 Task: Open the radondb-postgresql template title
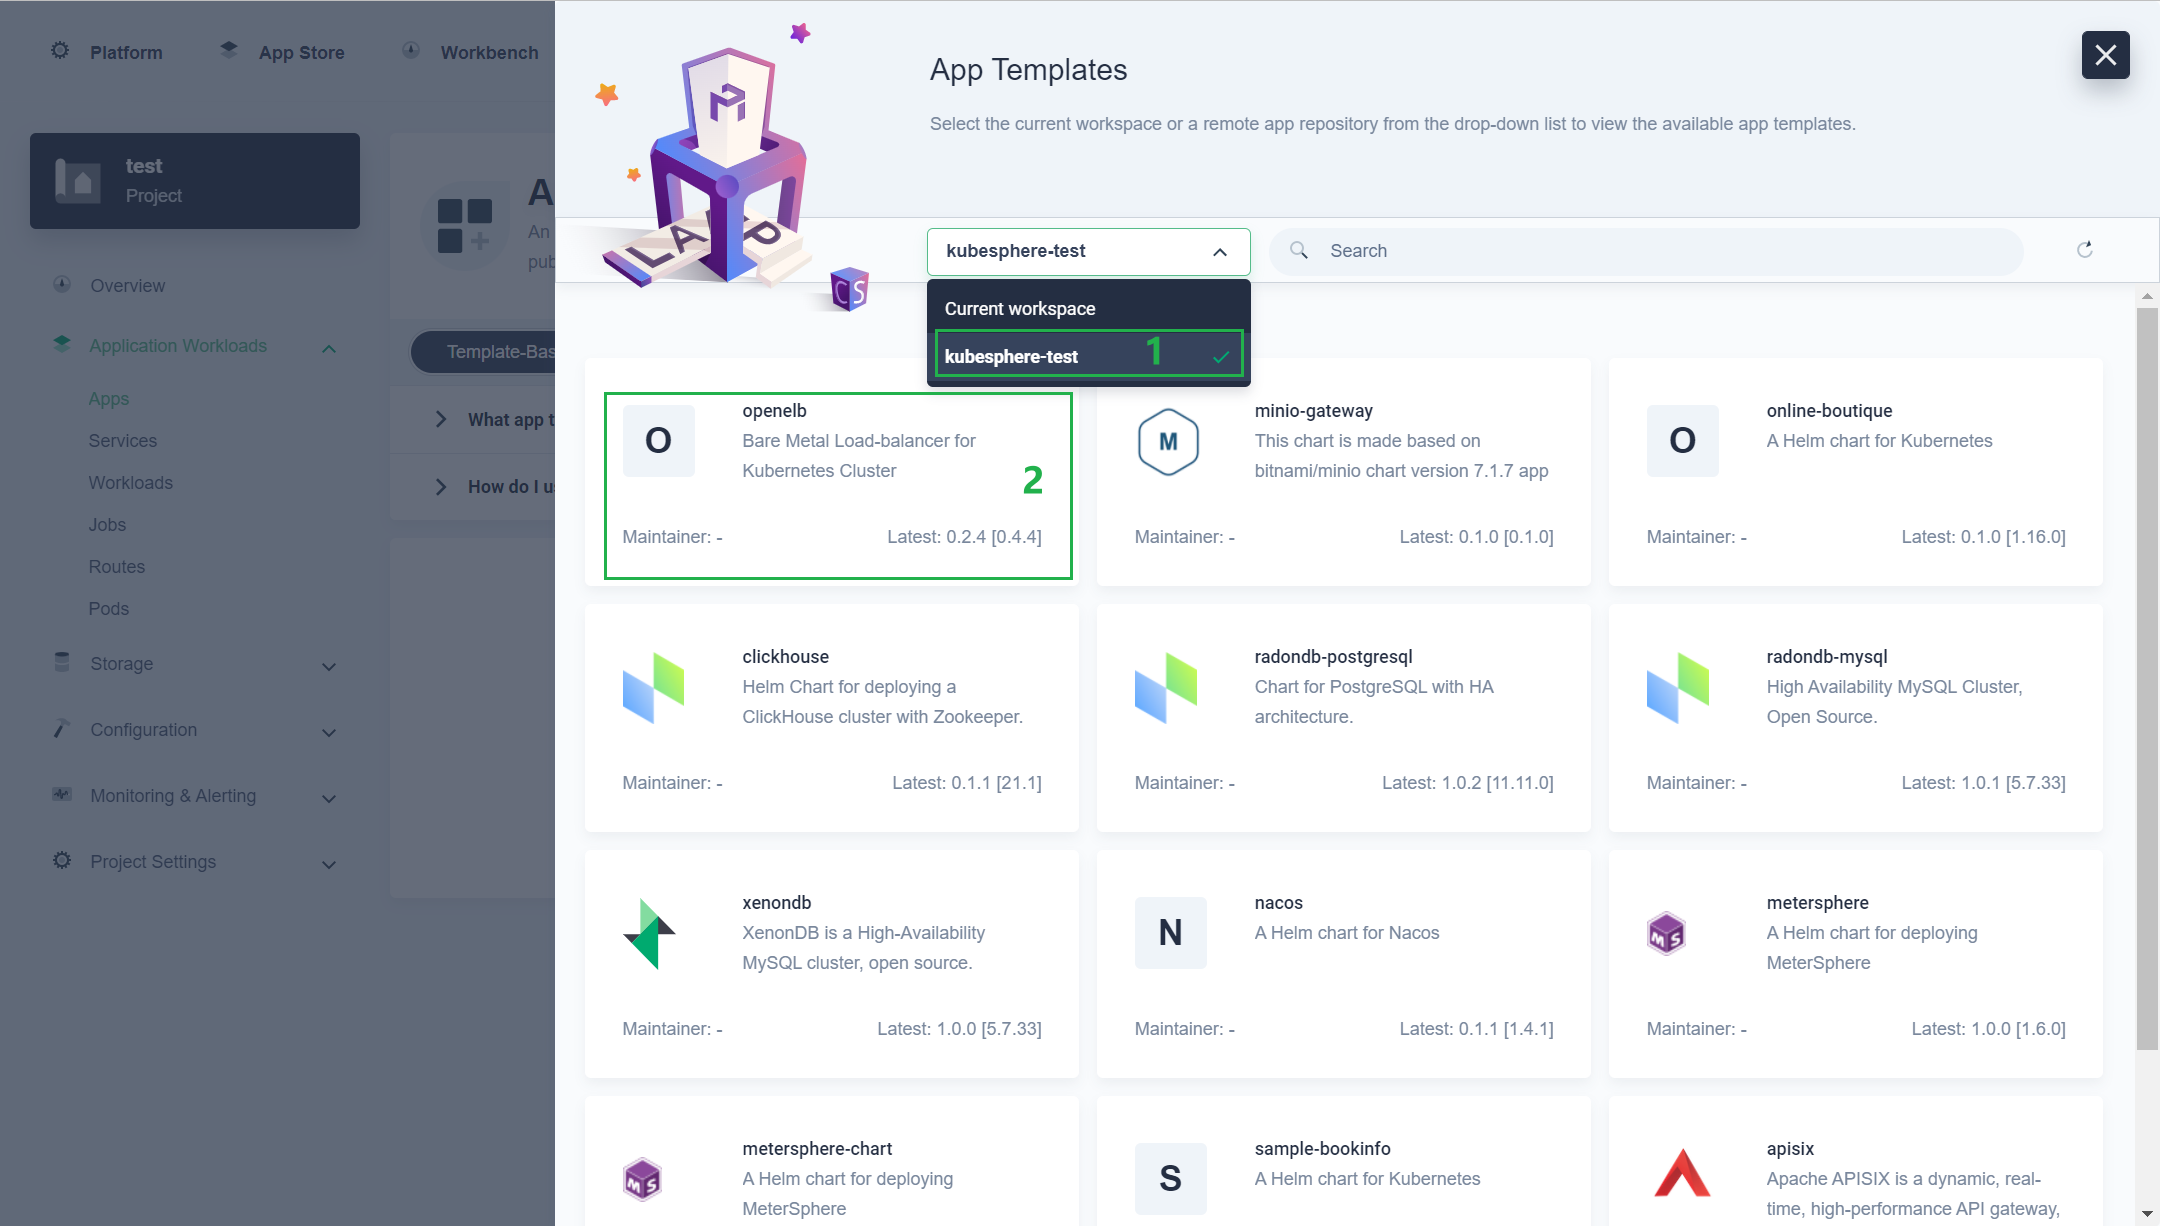pos(1333,657)
